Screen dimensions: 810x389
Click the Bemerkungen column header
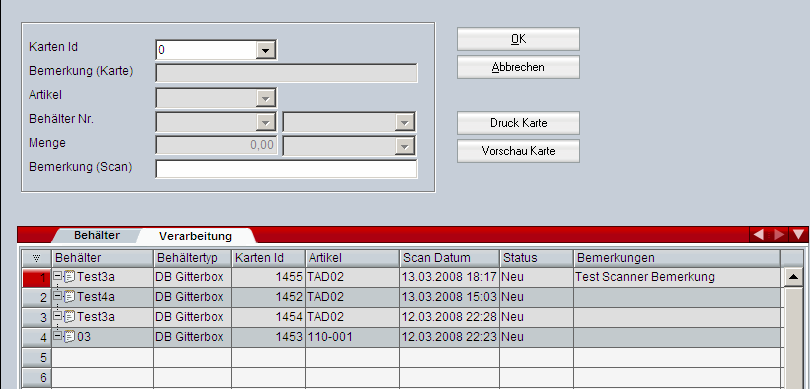pyautogui.click(x=677, y=258)
